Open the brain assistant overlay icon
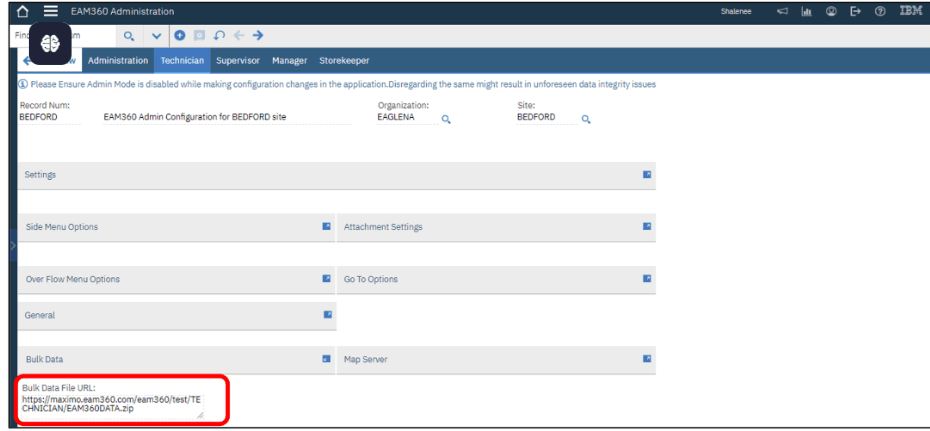This screenshot has width=930, height=431. point(50,43)
